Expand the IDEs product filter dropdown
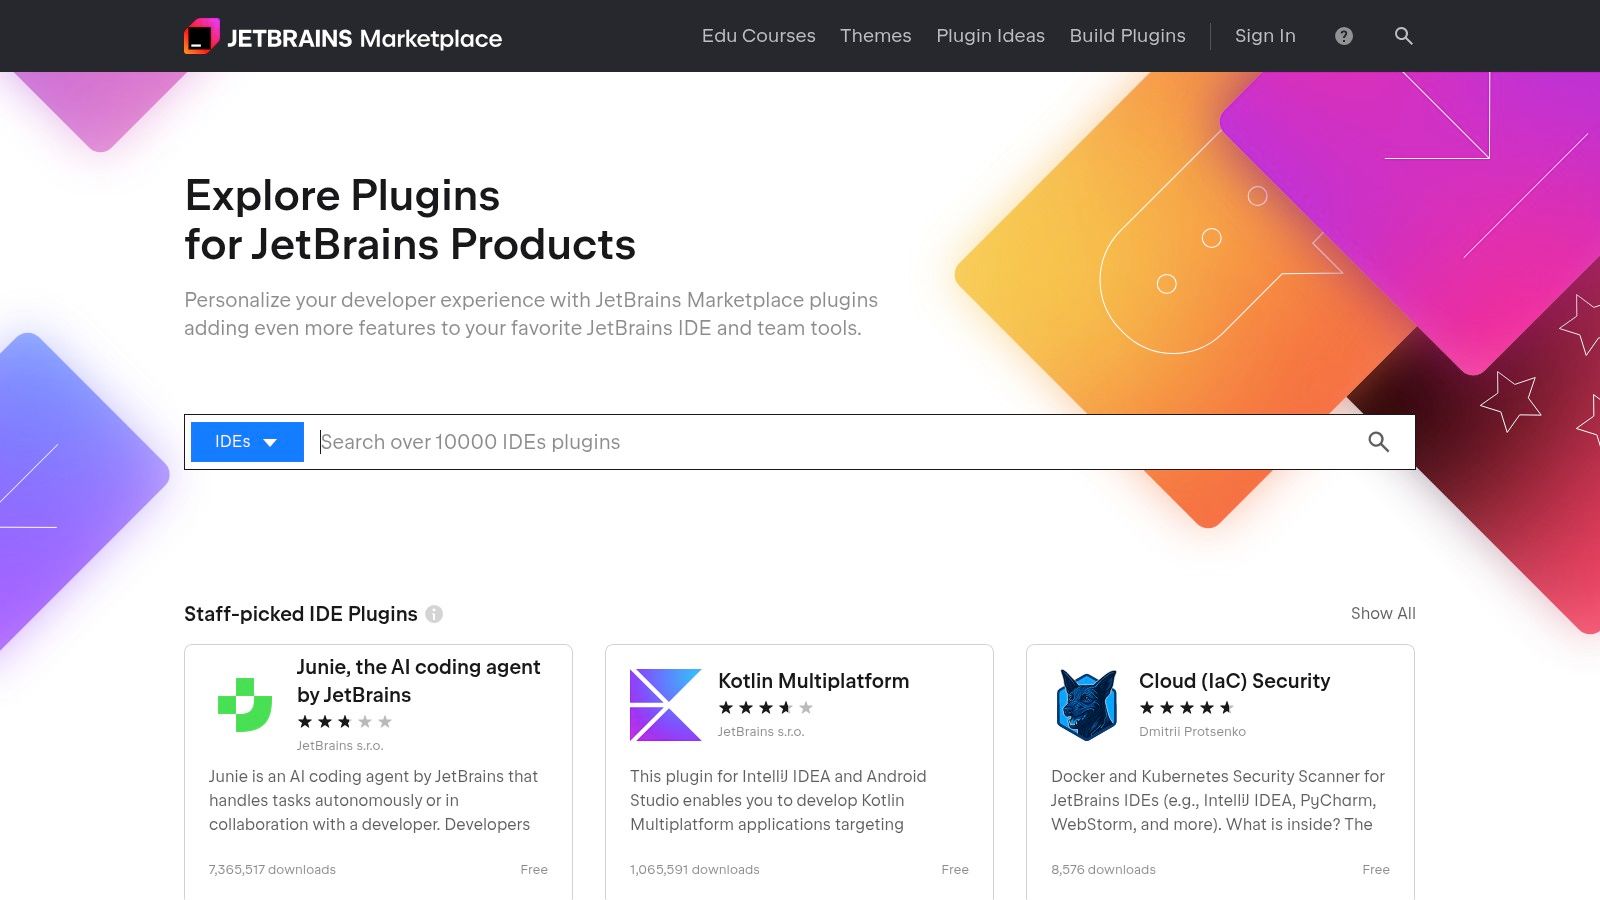The width and height of the screenshot is (1600, 900). coord(246,441)
